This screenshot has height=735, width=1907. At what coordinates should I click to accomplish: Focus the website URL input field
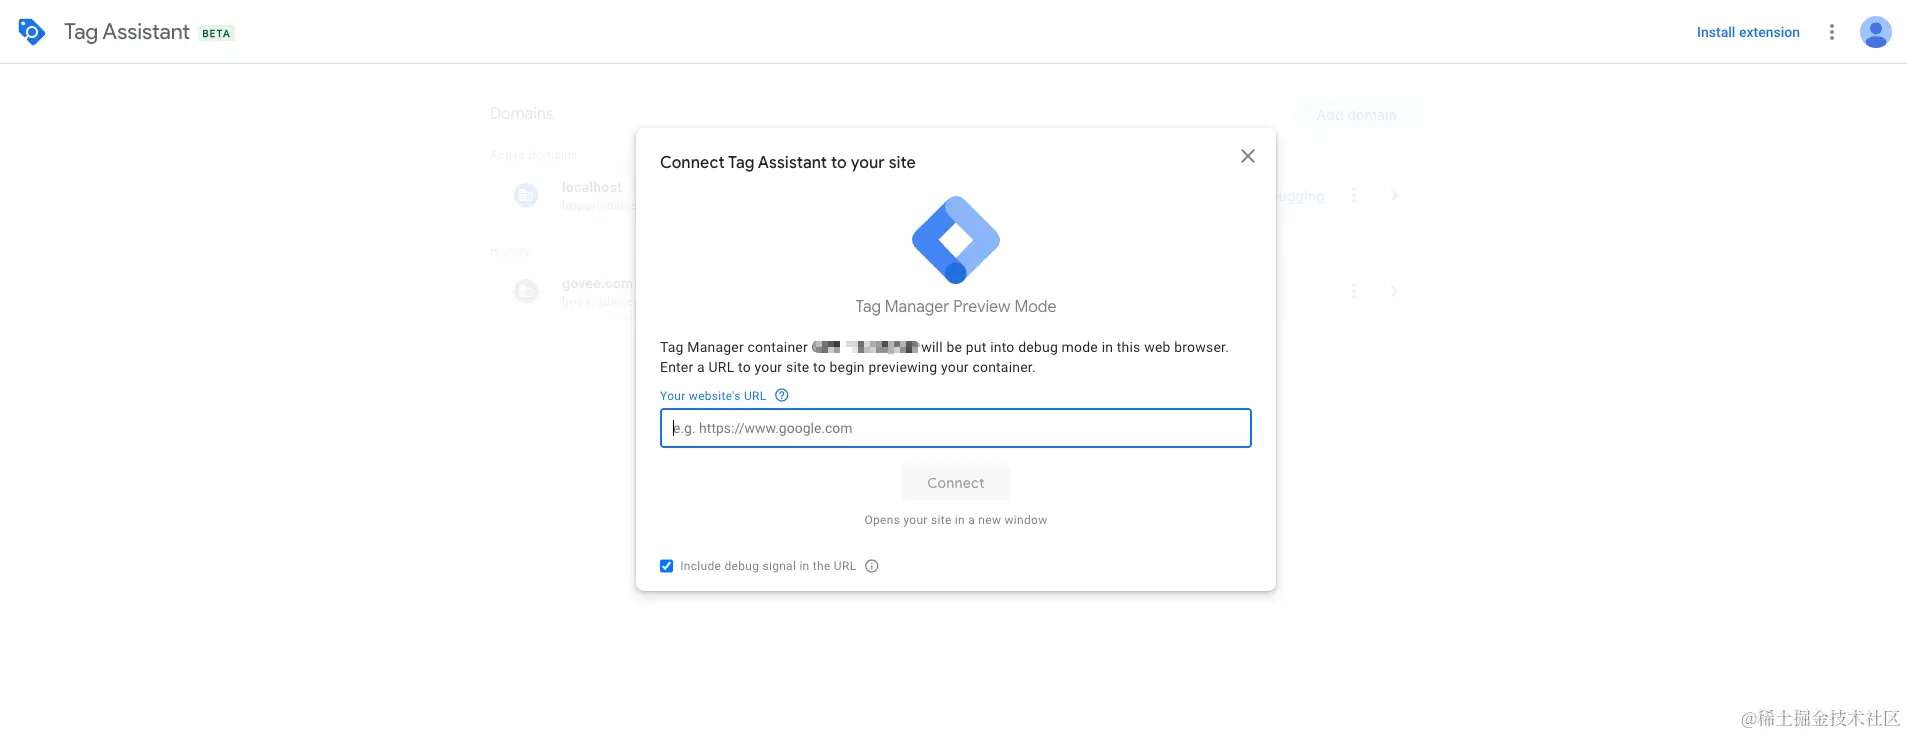tap(956, 428)
